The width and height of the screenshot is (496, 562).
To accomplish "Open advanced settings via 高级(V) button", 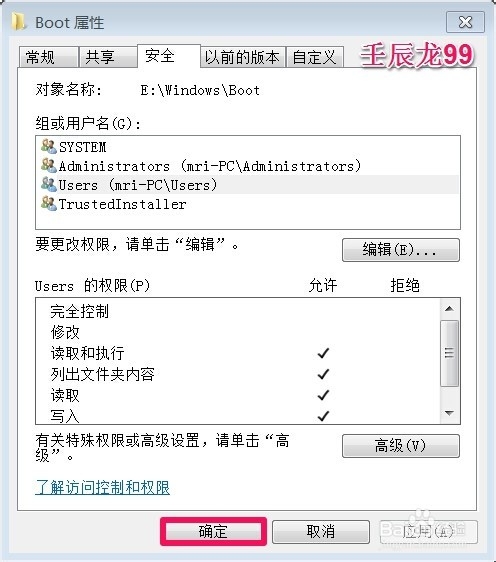I will pos(401,446).
